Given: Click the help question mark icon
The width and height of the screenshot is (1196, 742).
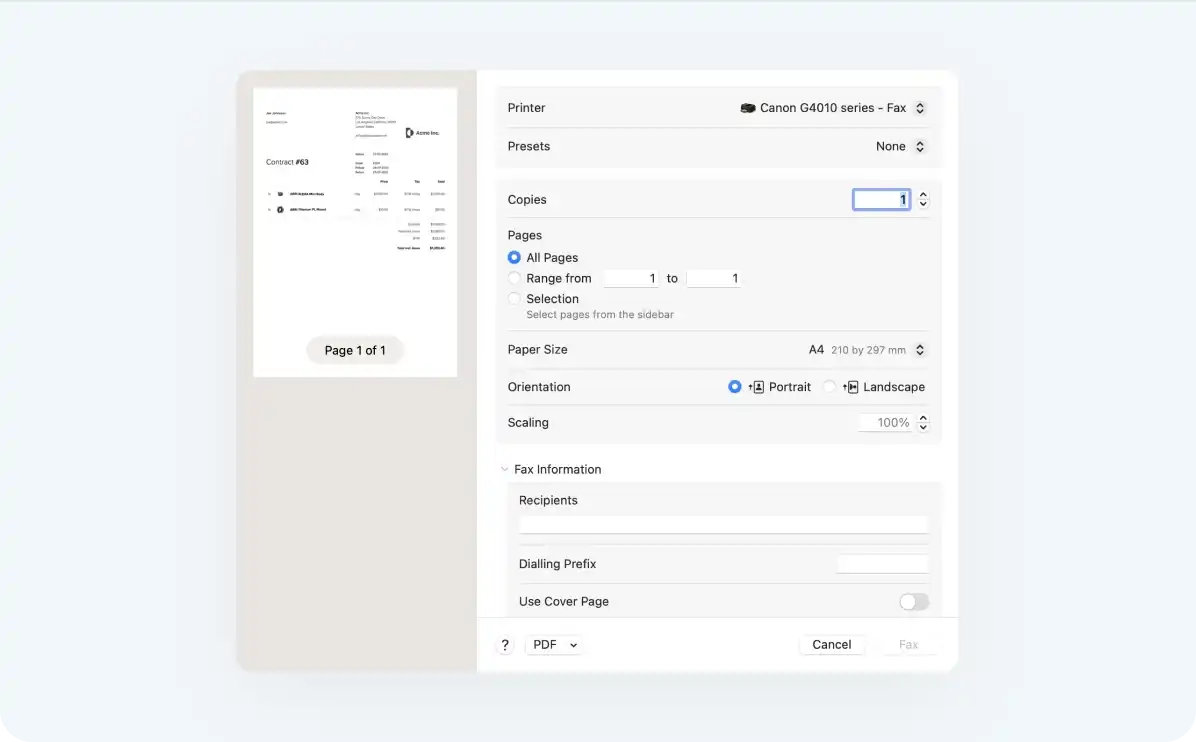Looking at the screenshot, I should (x=505, y=645).
